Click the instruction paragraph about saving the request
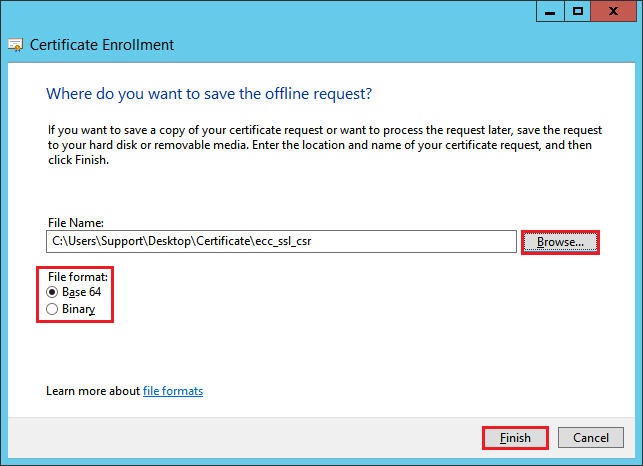643x466 pixels. pyautogui.click(x=320, y=145)
